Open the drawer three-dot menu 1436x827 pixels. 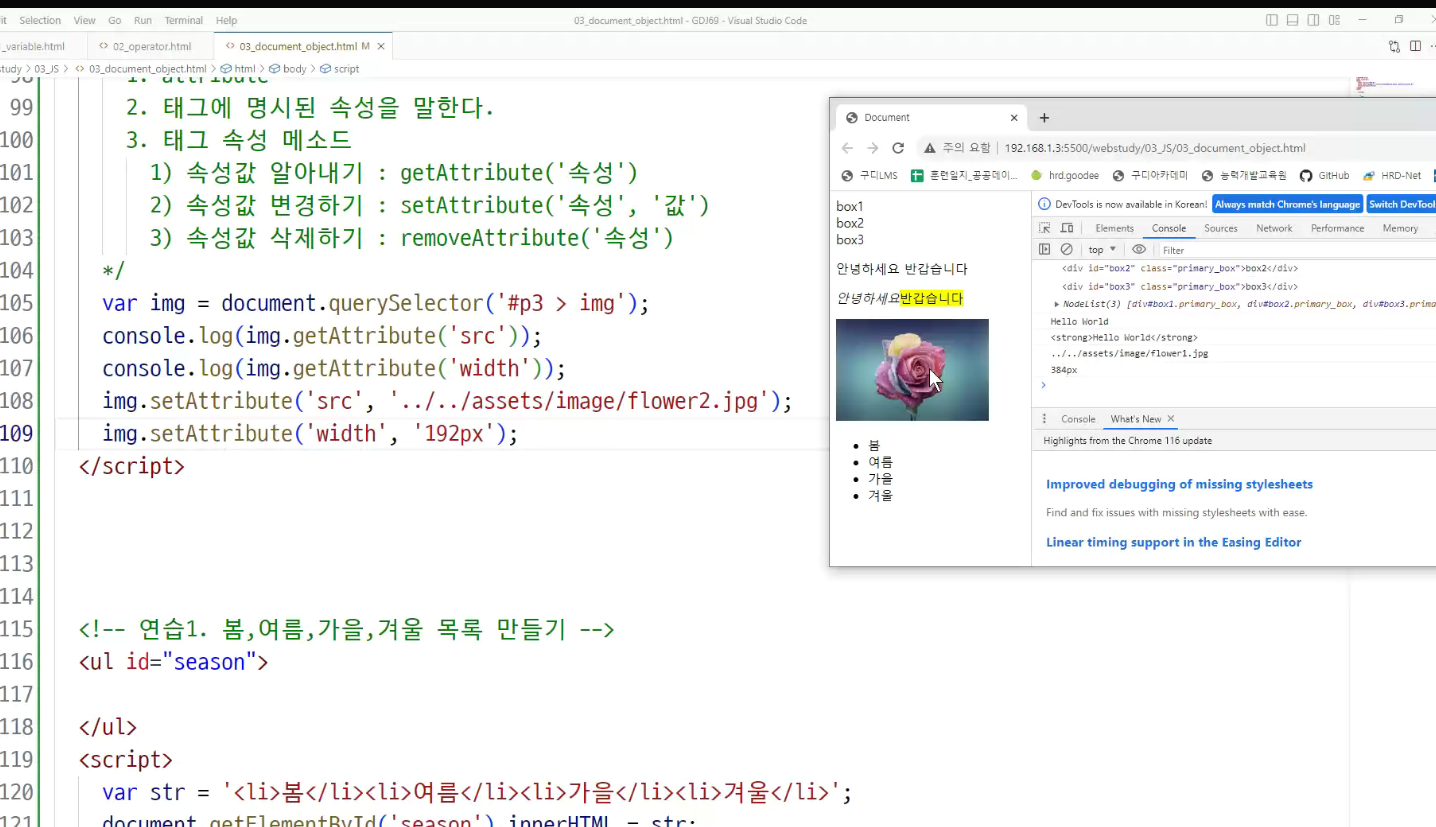click(1044, 419)
